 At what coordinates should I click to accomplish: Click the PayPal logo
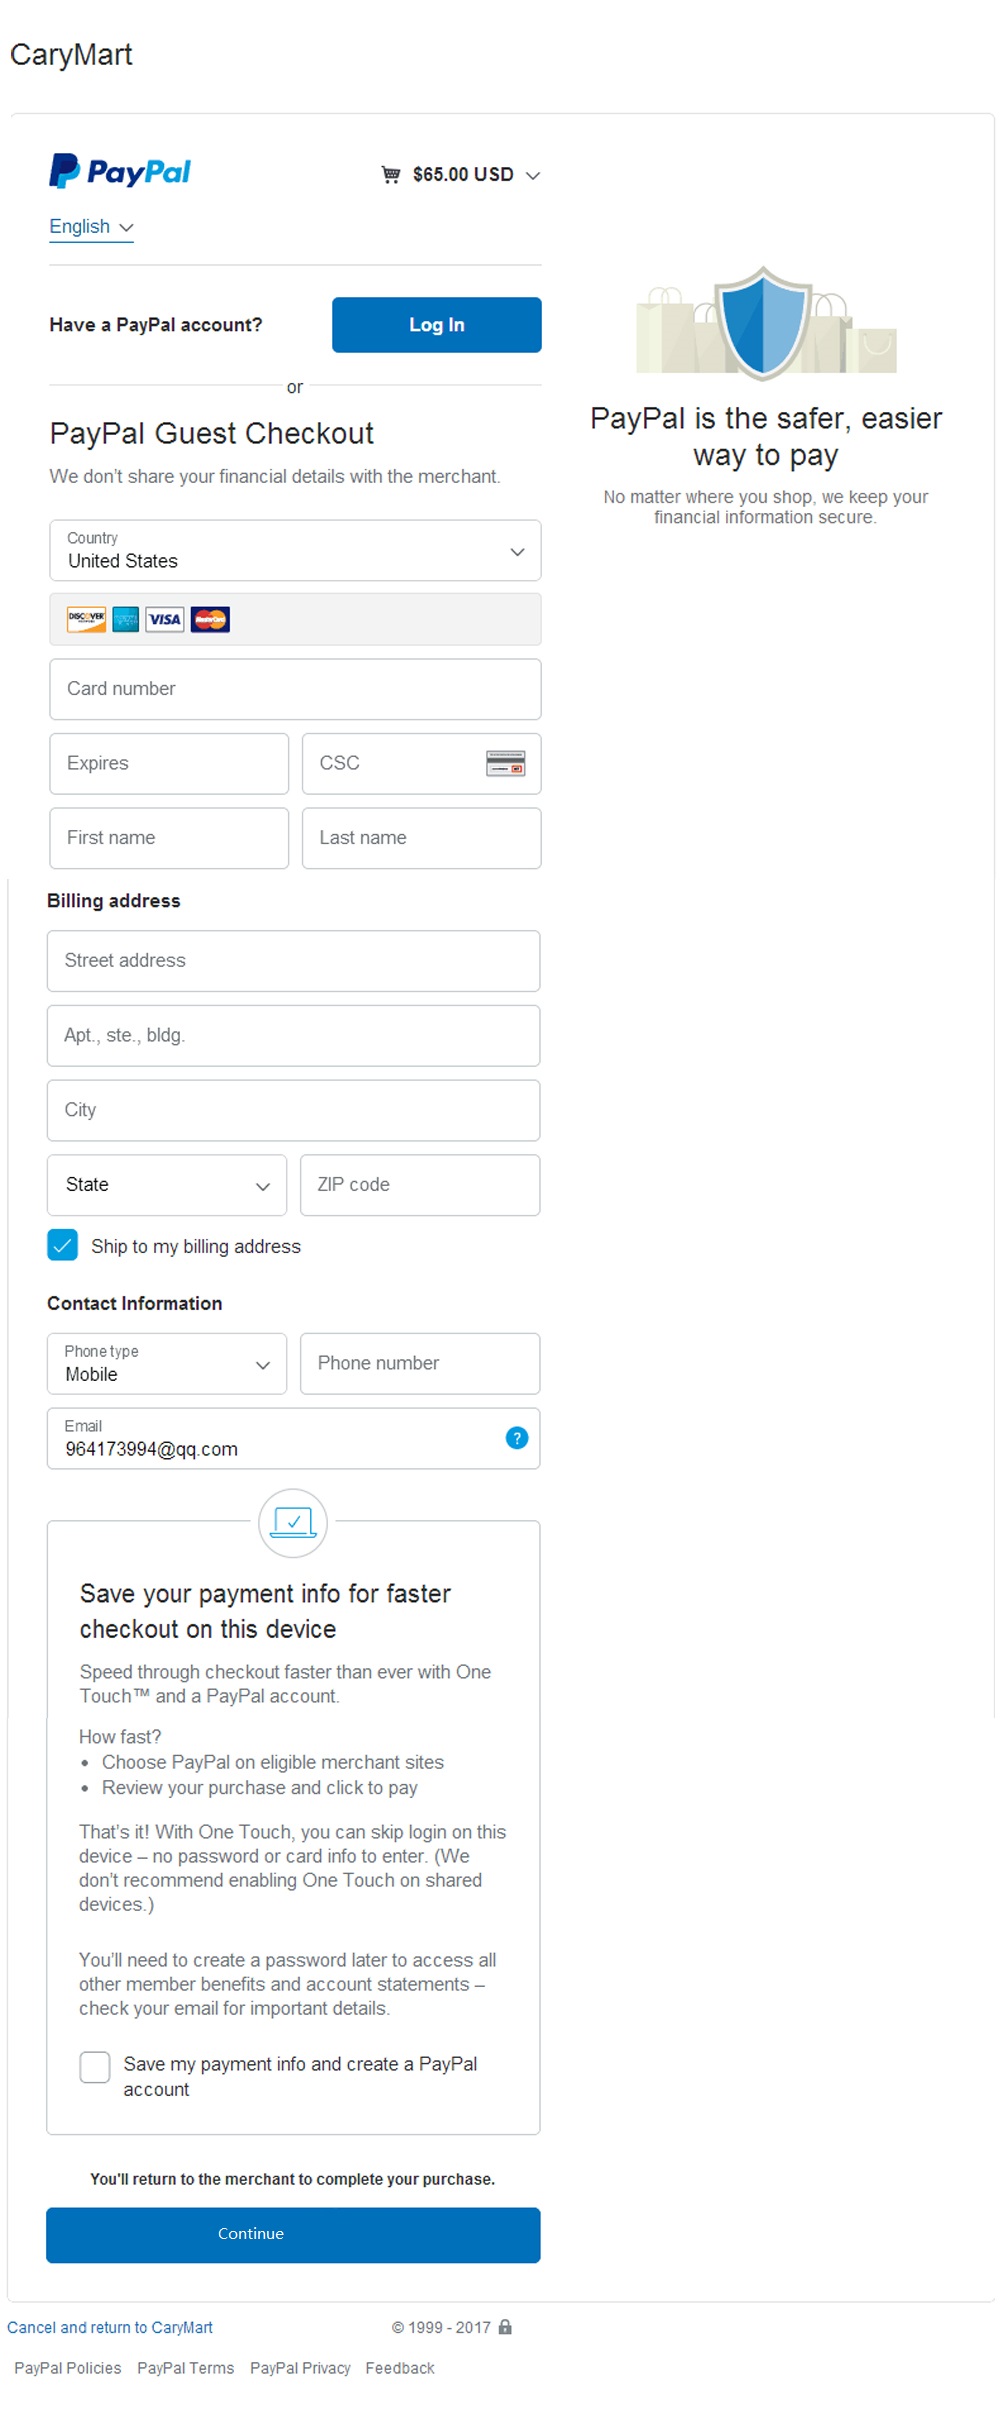click(120, 171)
